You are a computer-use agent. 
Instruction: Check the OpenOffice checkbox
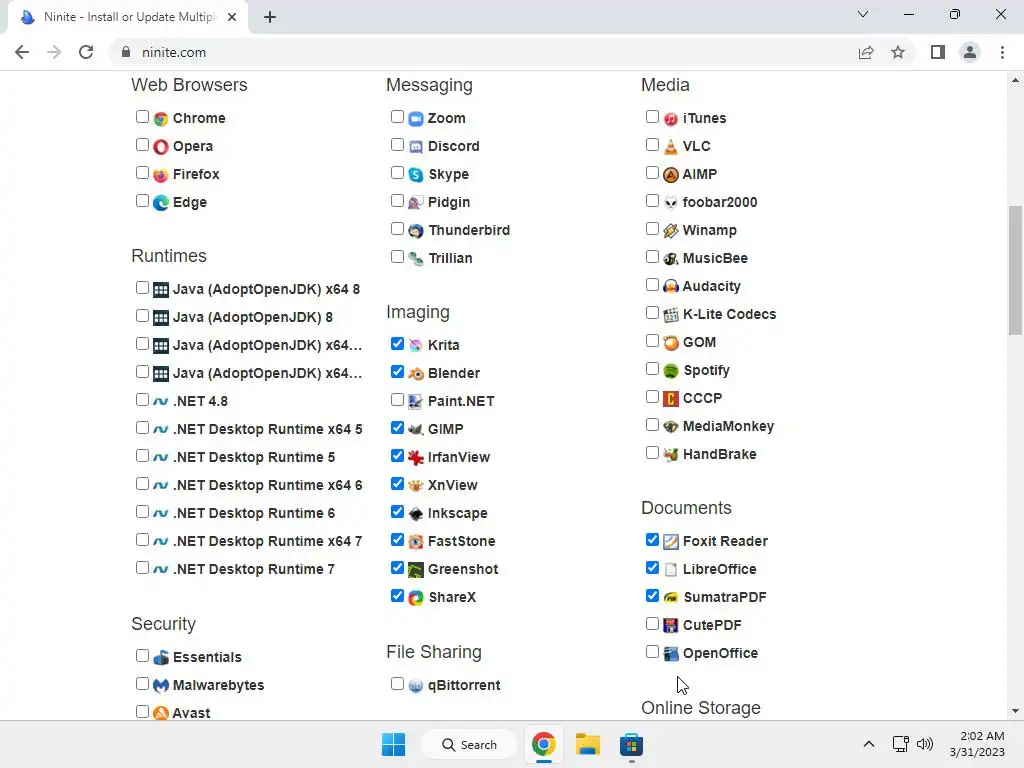pyautogui.click(x=652, y=652)
